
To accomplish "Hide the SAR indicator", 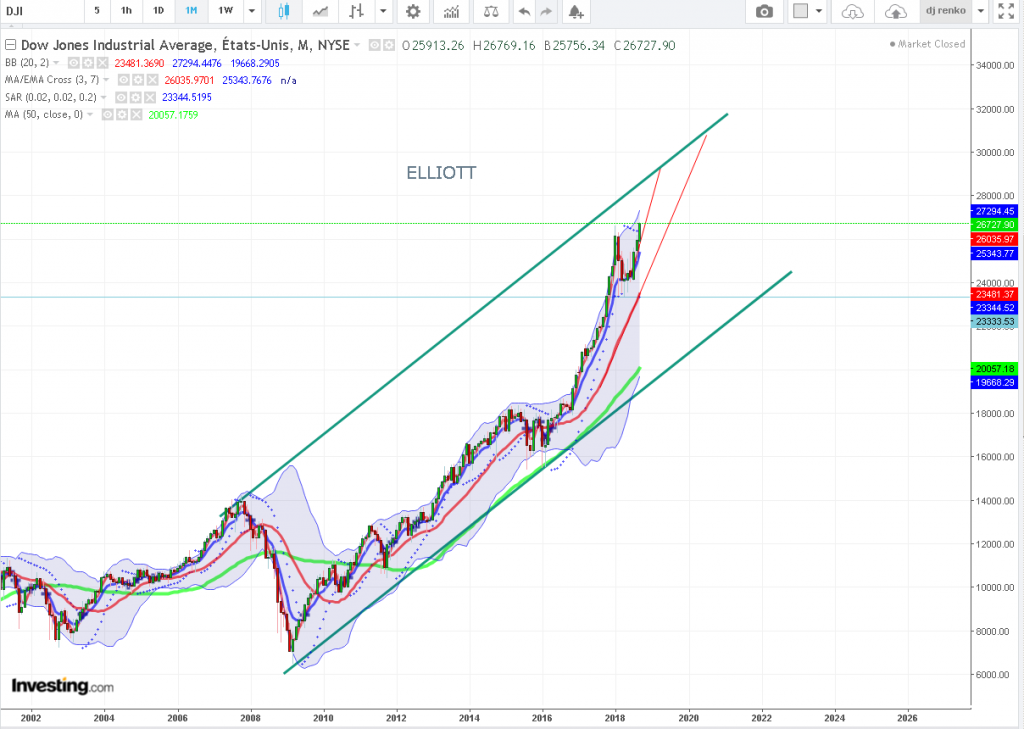I will (121, 97).
